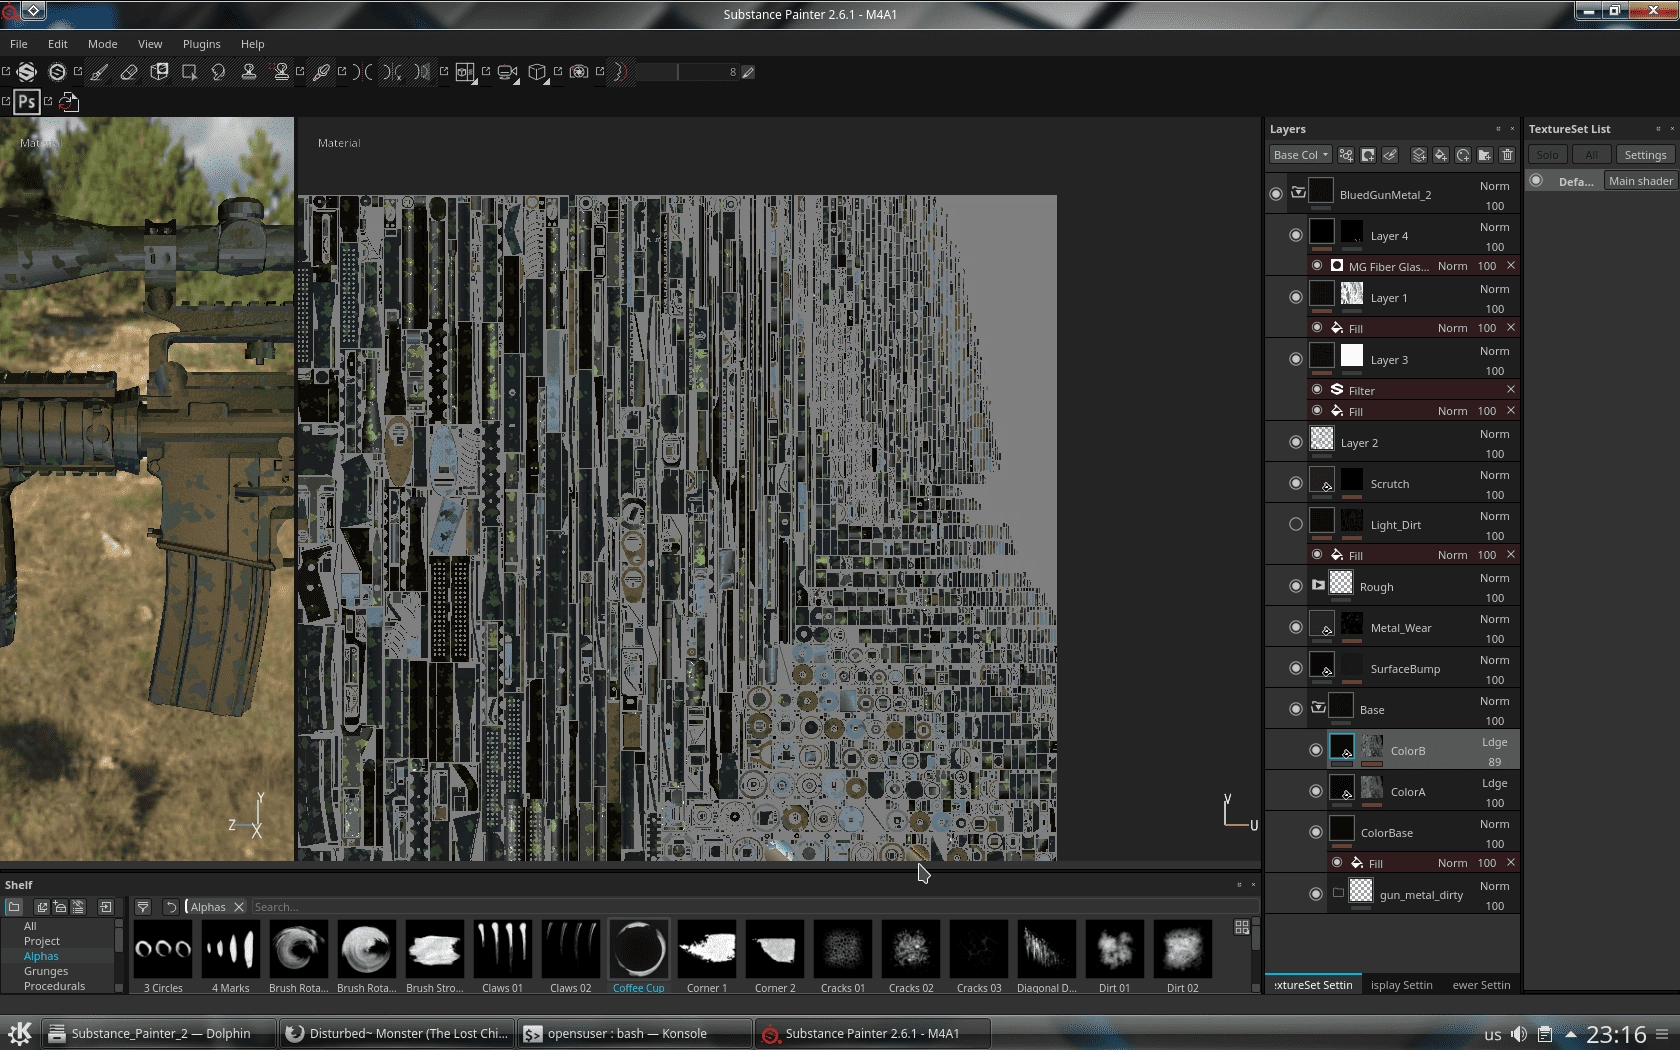Open the 3D/2D view layout selector
This screenshot has height=1050, width=1680.
click(x=466, y=72)
